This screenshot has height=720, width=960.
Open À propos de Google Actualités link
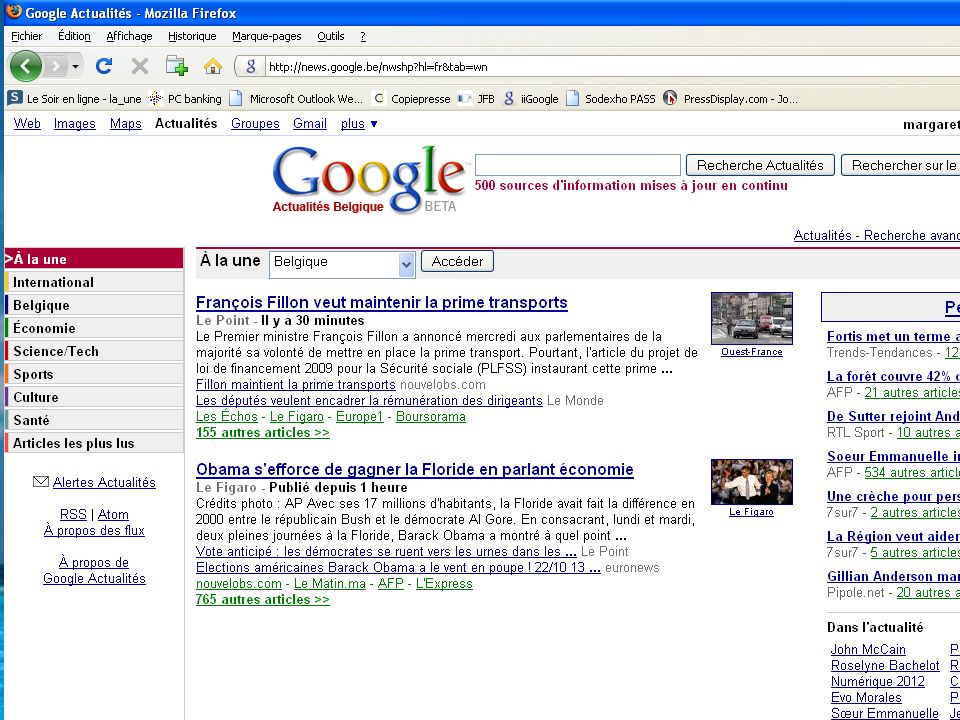[x=94, y=570]
